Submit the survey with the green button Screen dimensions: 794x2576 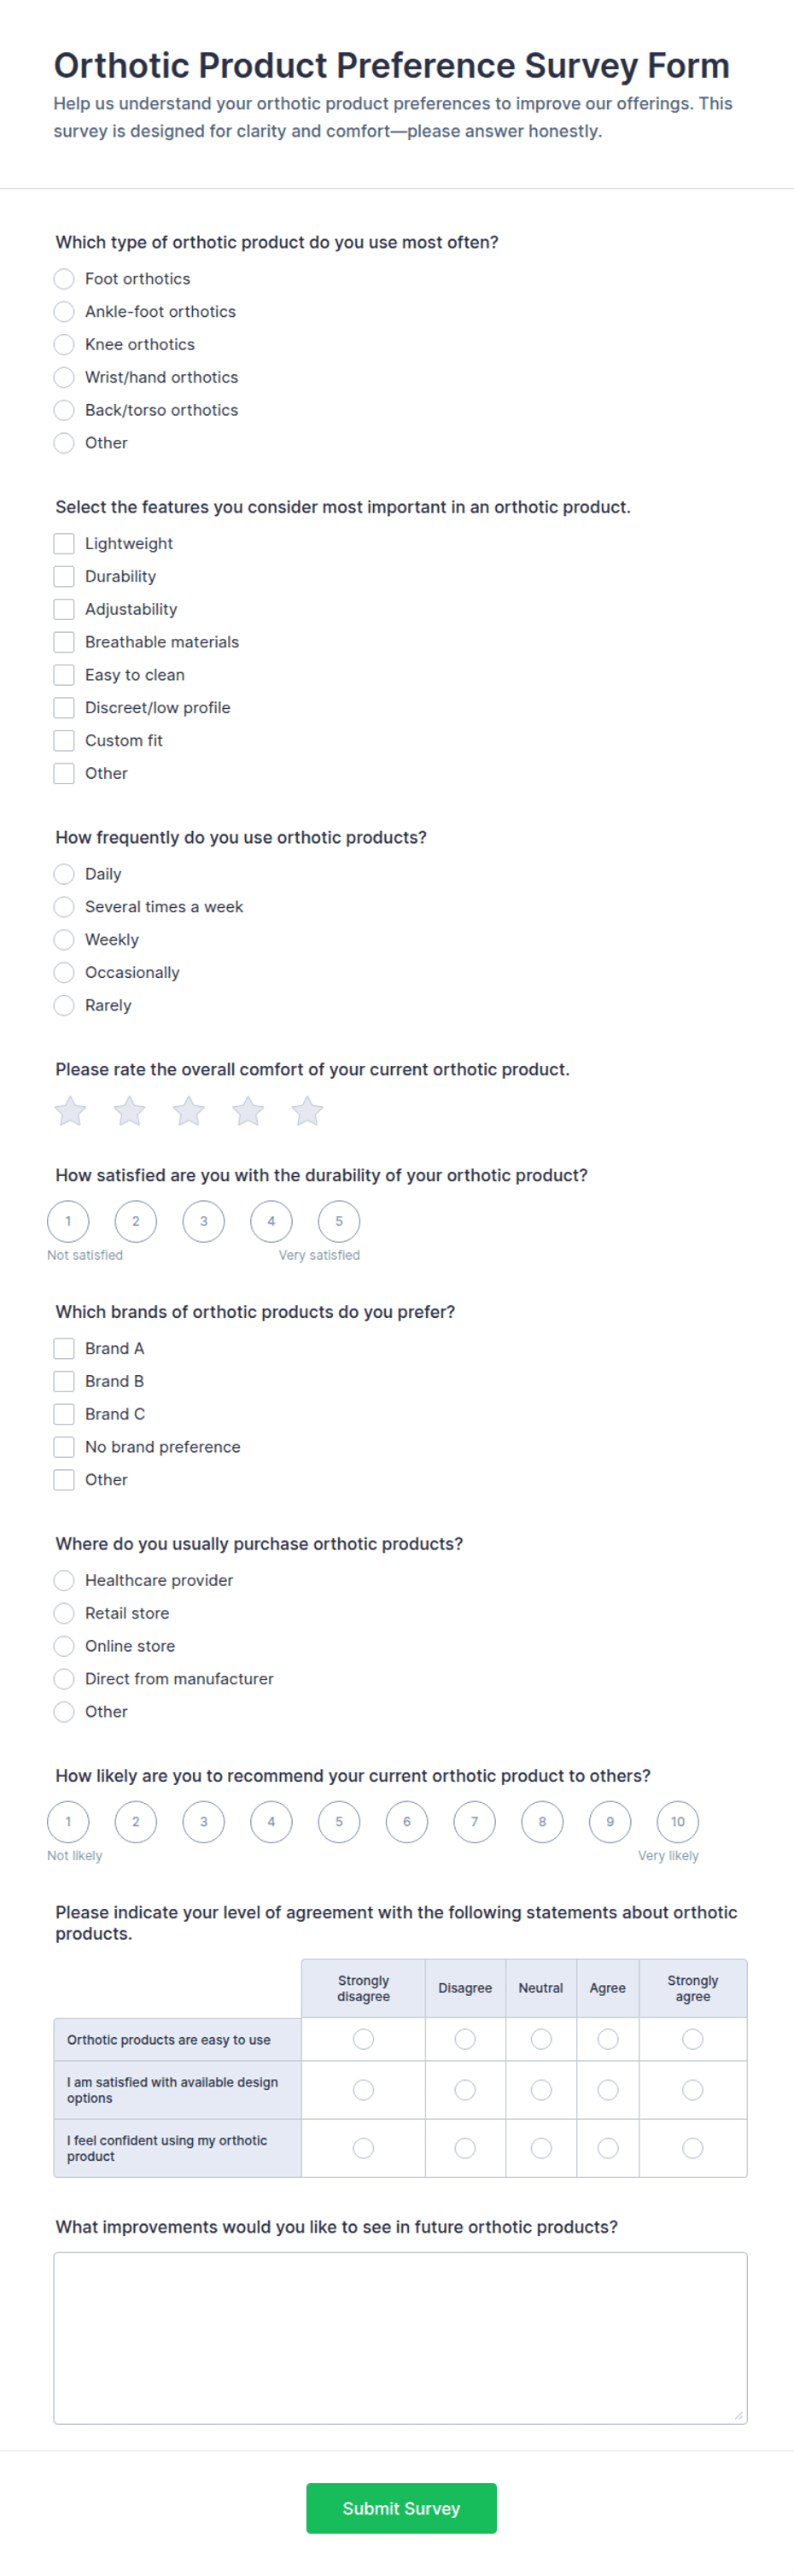pyautogui.click(x=401, y=2508)
